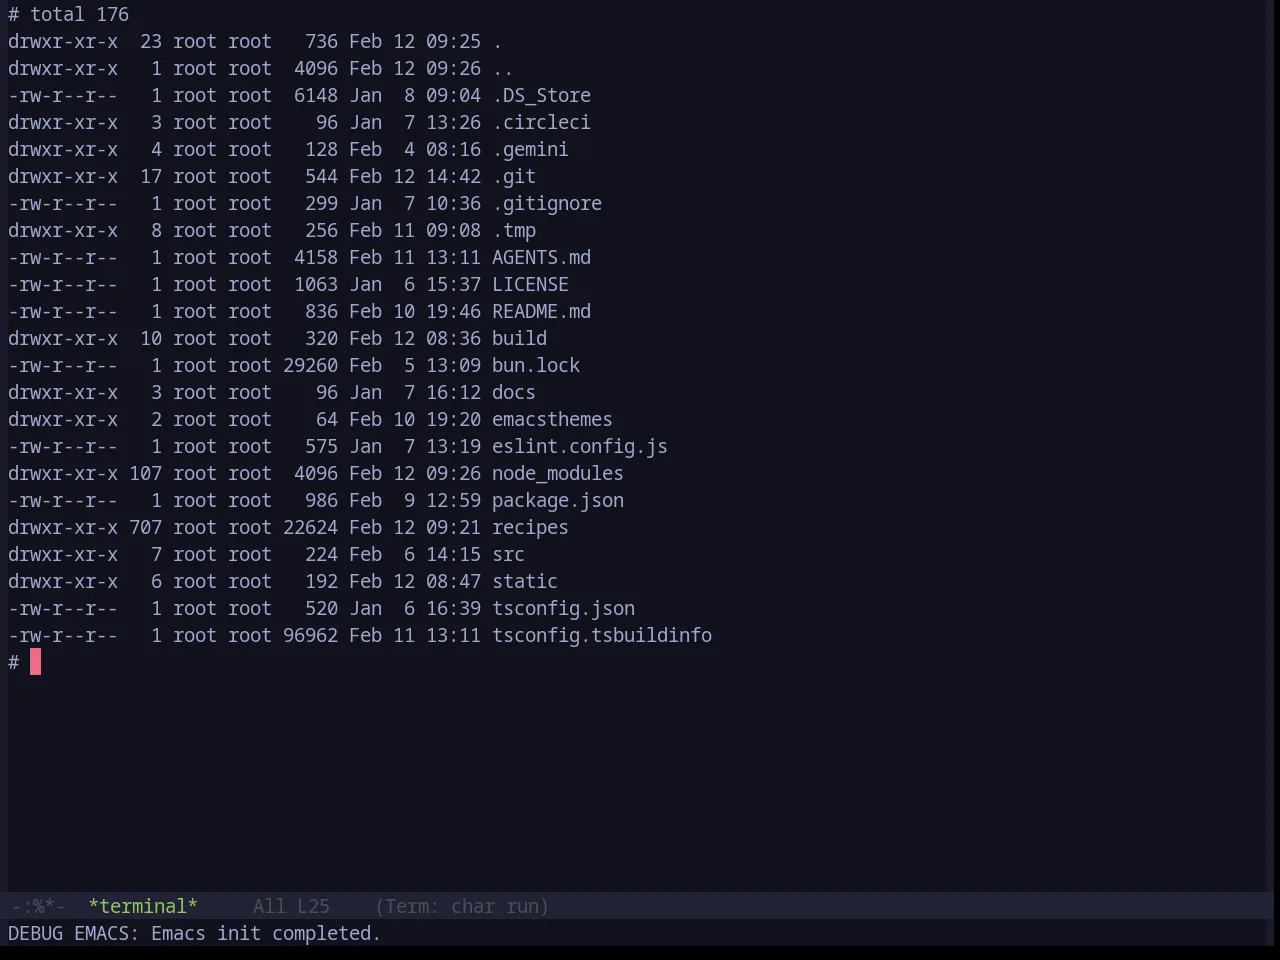This screenshot has height=960, width=1280.
Task: Click eslint.config.js file name
Action: click(580, 446)
